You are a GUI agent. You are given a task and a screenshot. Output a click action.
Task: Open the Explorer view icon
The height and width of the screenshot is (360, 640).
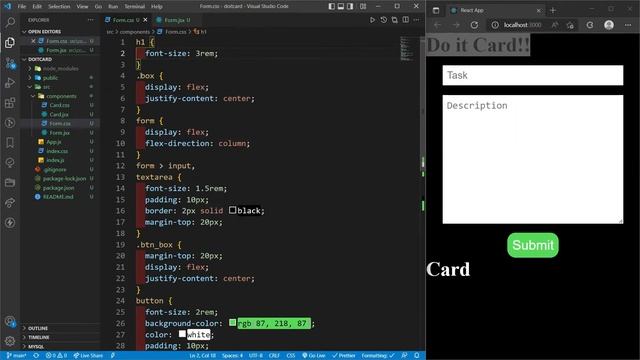10,42
